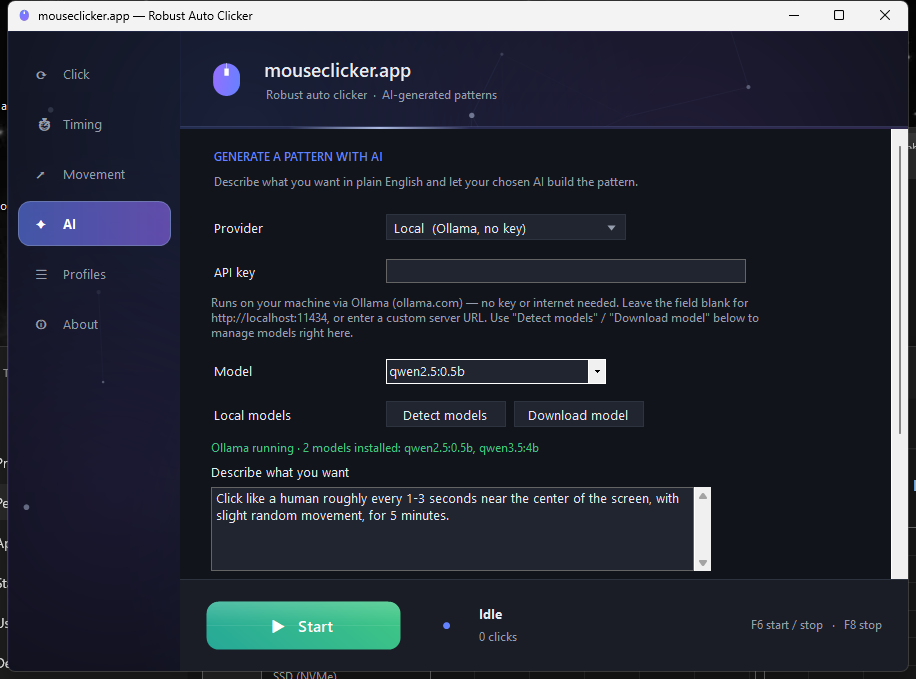The width and height of the screenshot is (916, 679).
Task: Click the Movement arrow icon in sidebar
Action: pos(40,175)
